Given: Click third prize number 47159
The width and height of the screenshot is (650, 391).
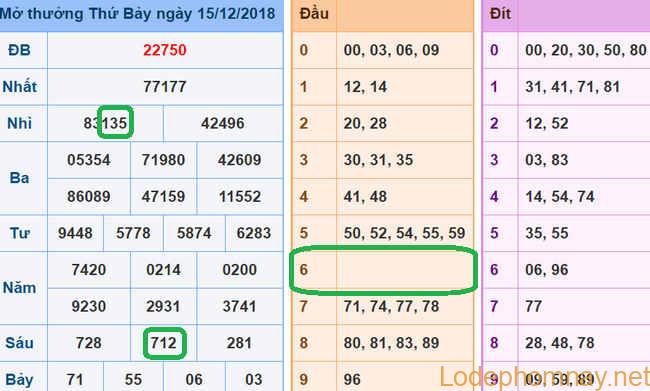Looking at the screenshot, I should click(163, 196).
